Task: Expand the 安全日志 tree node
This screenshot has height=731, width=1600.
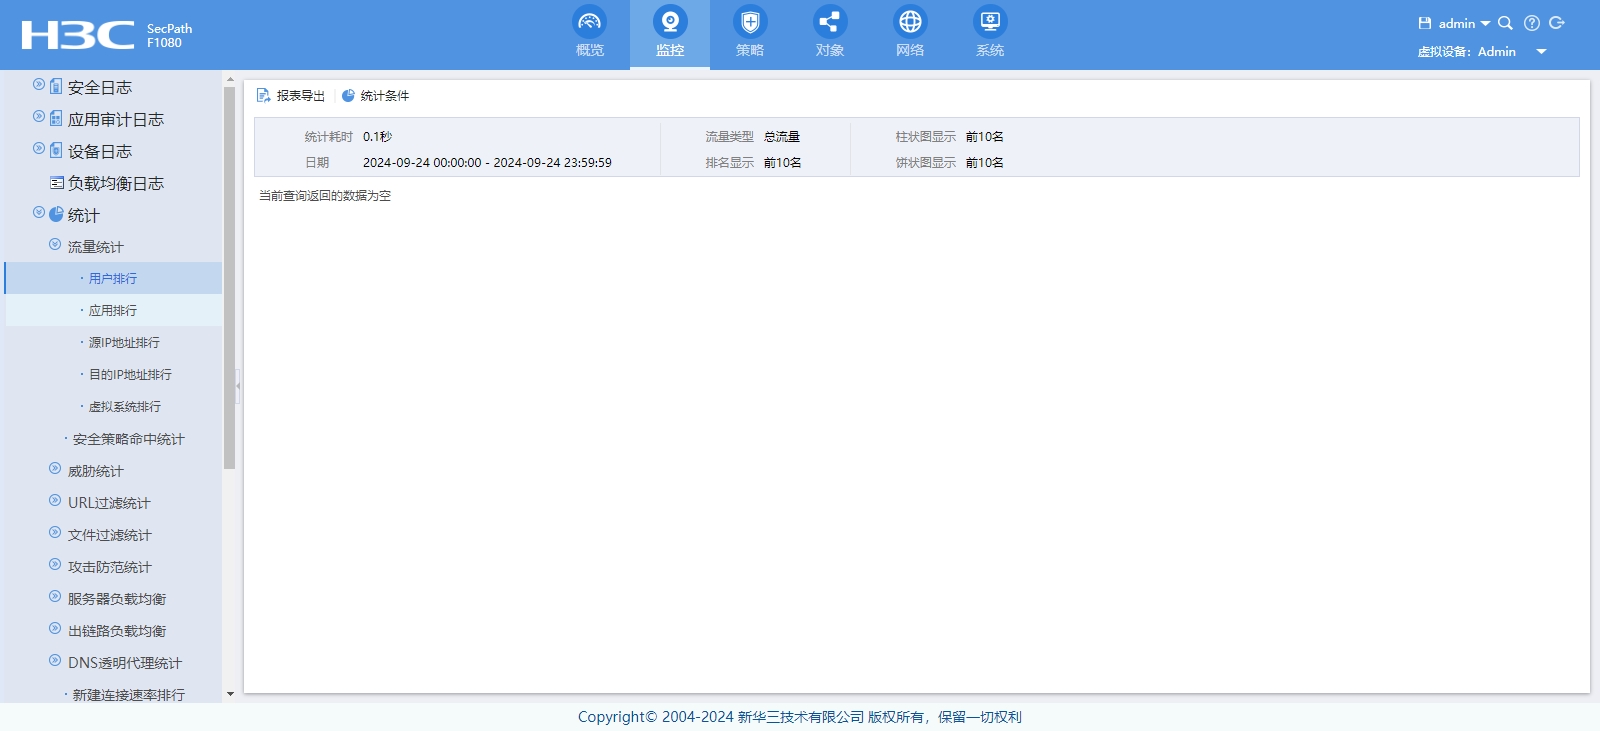Action: click(x=39, y=85)
